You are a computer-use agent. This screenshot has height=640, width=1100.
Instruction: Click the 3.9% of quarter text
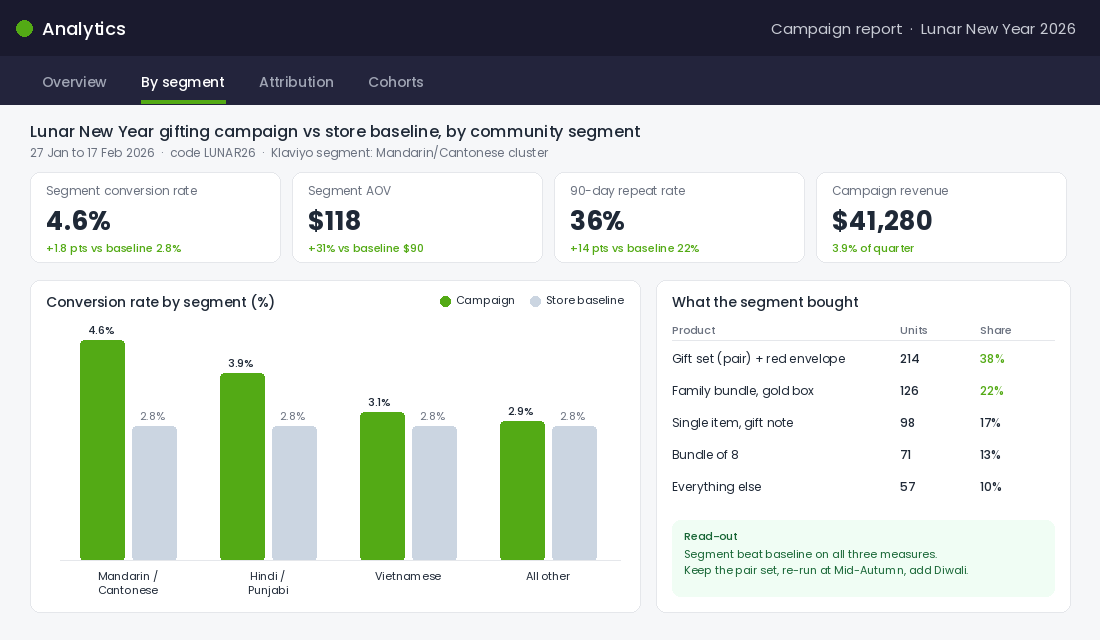coord(873,248)
